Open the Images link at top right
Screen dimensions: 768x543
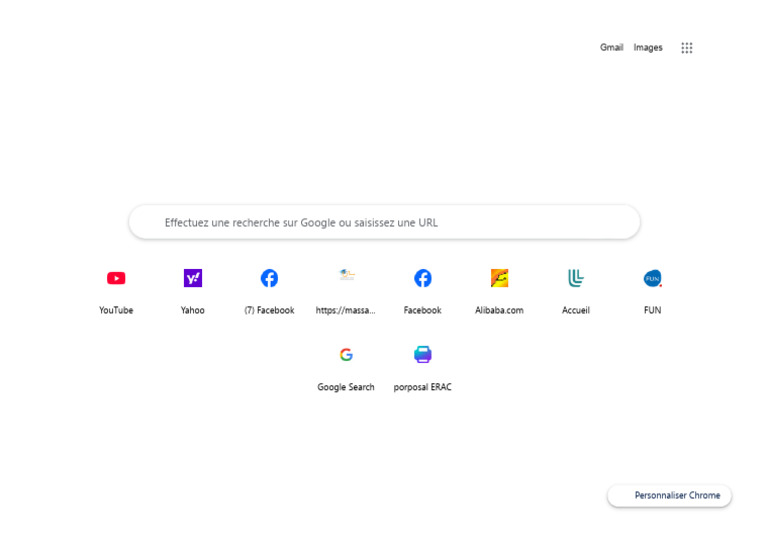pos(648,48)
